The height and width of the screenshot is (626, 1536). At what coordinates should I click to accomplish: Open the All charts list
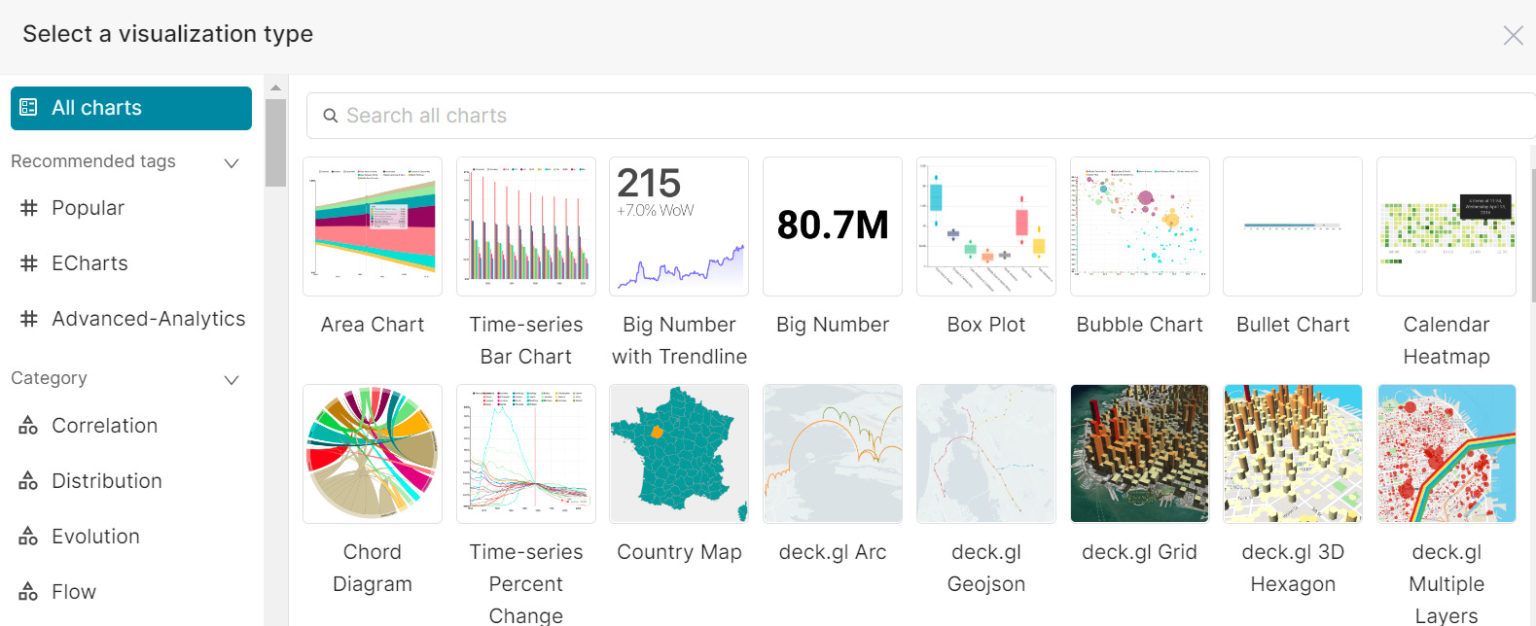131,108
